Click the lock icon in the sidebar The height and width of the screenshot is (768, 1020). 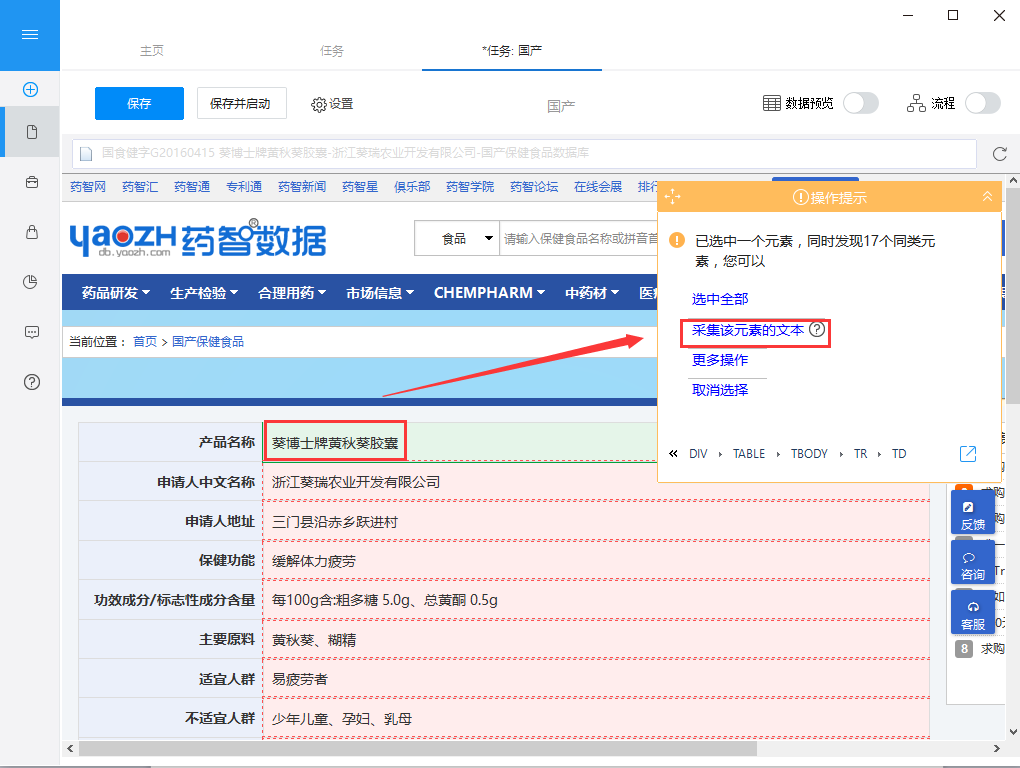click(x=31, y=232)
